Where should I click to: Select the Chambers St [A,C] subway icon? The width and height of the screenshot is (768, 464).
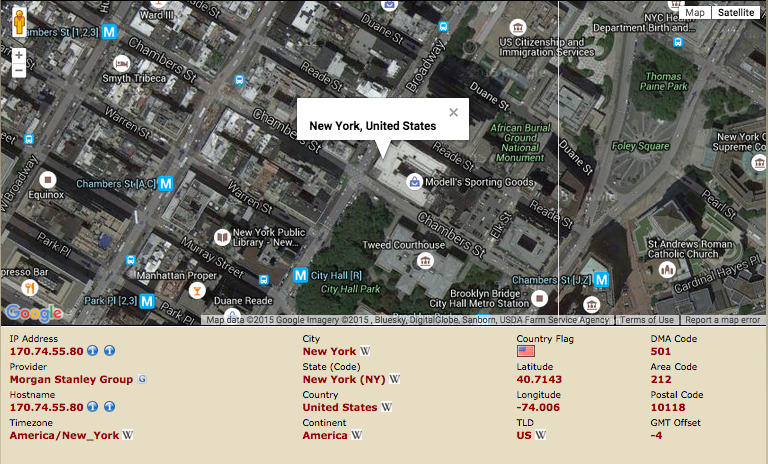point(166,184)
